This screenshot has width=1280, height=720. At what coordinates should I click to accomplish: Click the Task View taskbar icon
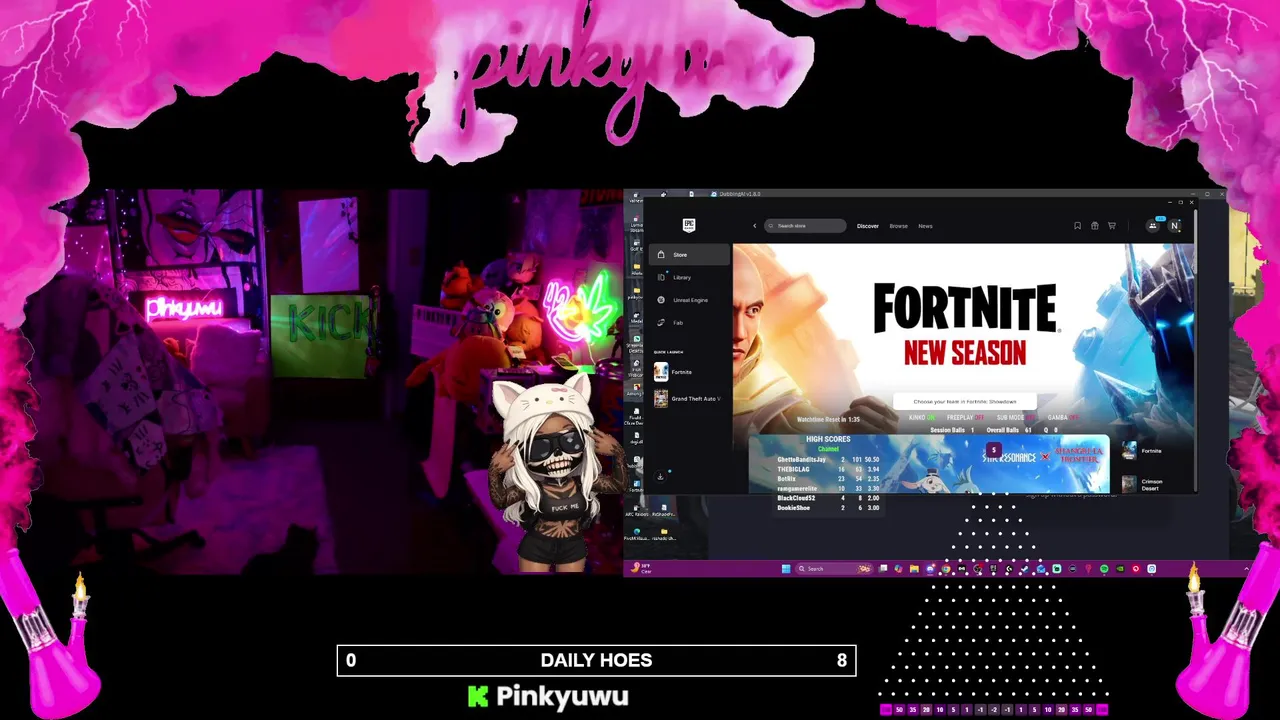tap(882, 569)
